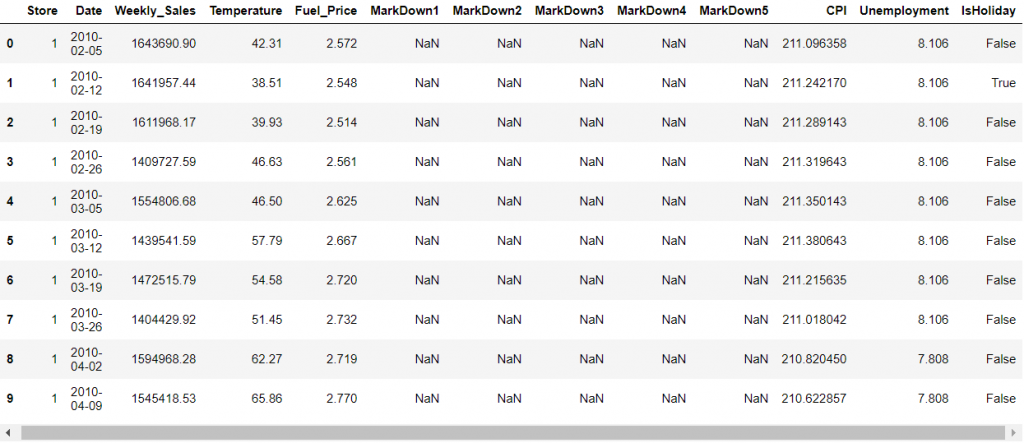Select the Weekly_Sales column header
The height and width of the screenshot is (443, 1024).
[155, 11]
